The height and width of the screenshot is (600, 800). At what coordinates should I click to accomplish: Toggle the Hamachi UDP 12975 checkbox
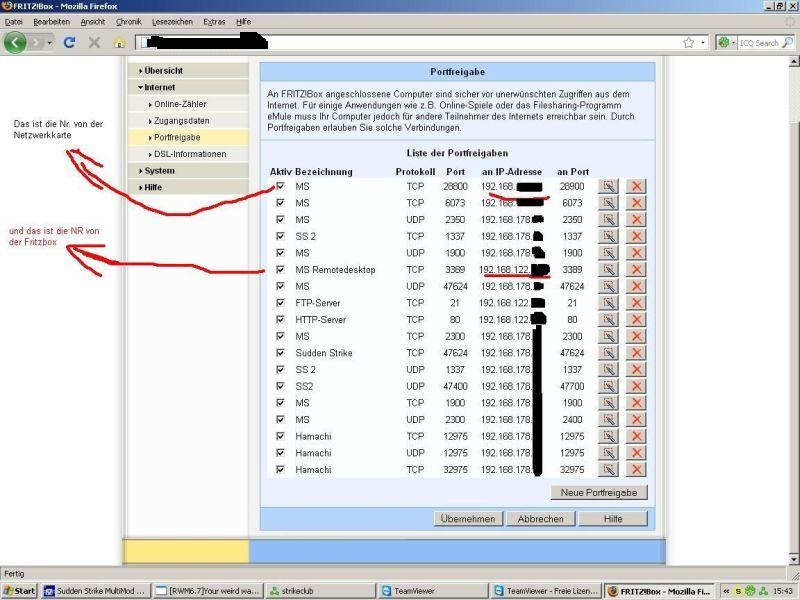click(280, 453)
